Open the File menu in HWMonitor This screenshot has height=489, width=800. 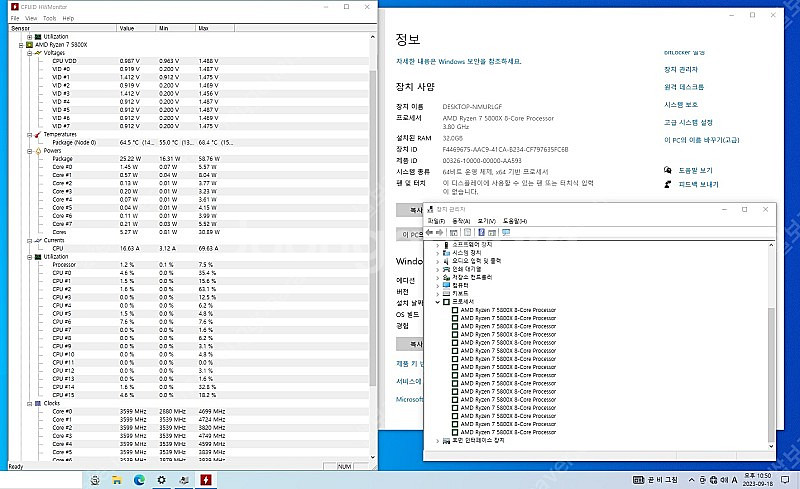point(15,18)
